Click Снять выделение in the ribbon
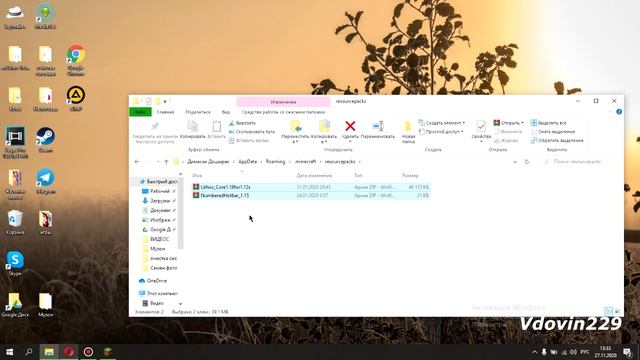This screenshot has height=360, width=640. [553, 132]
